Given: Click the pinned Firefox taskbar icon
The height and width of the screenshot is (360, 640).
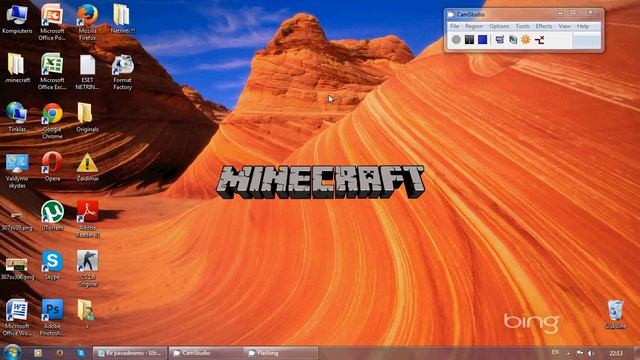Looking at the screenshot, I should [x=60, y=353].
